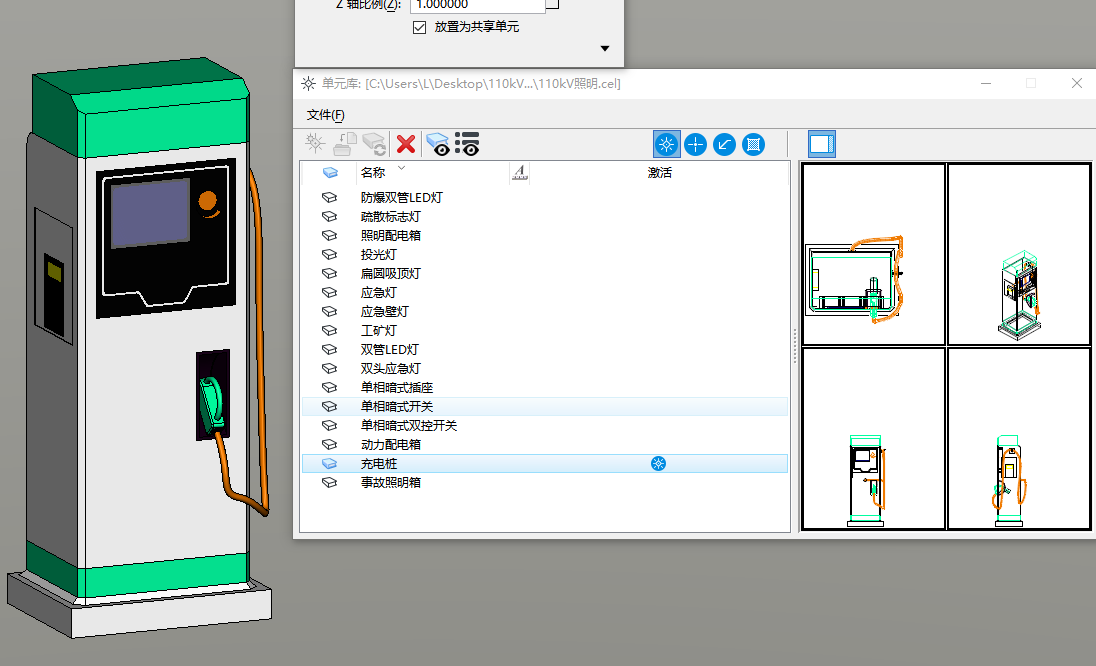Click the lock checkbox beside Z scale field
Image resolution: width=1096 pixels, height=666 pixels.
[552, 3]
